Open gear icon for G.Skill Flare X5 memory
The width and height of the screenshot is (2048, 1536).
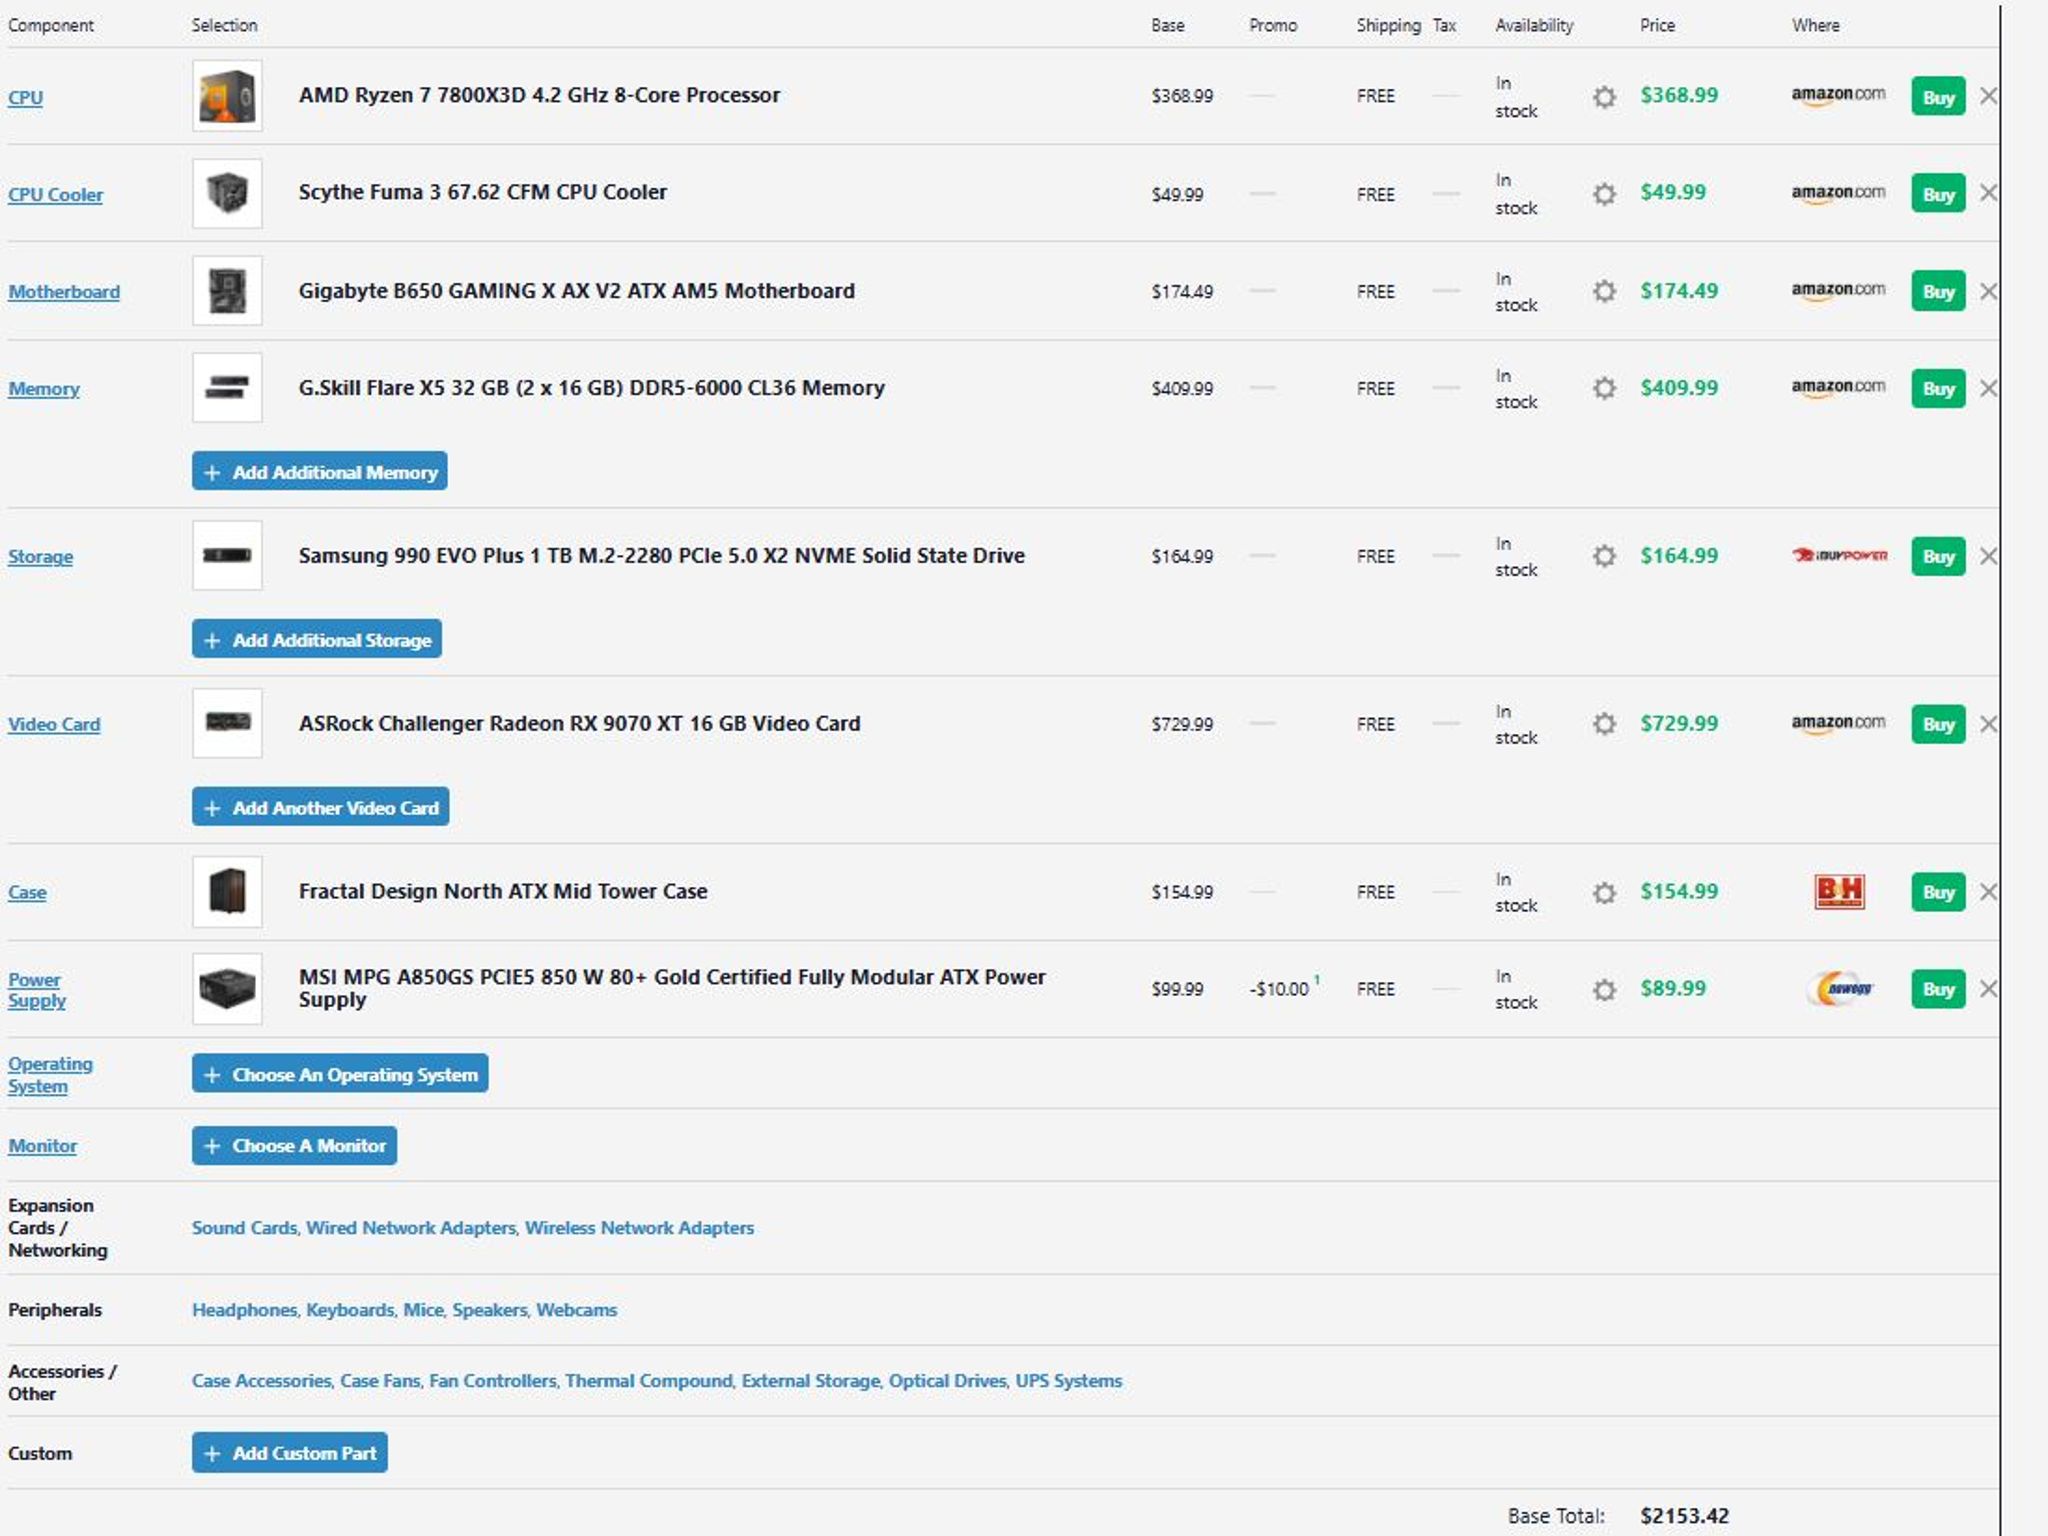pos(1604,388)
